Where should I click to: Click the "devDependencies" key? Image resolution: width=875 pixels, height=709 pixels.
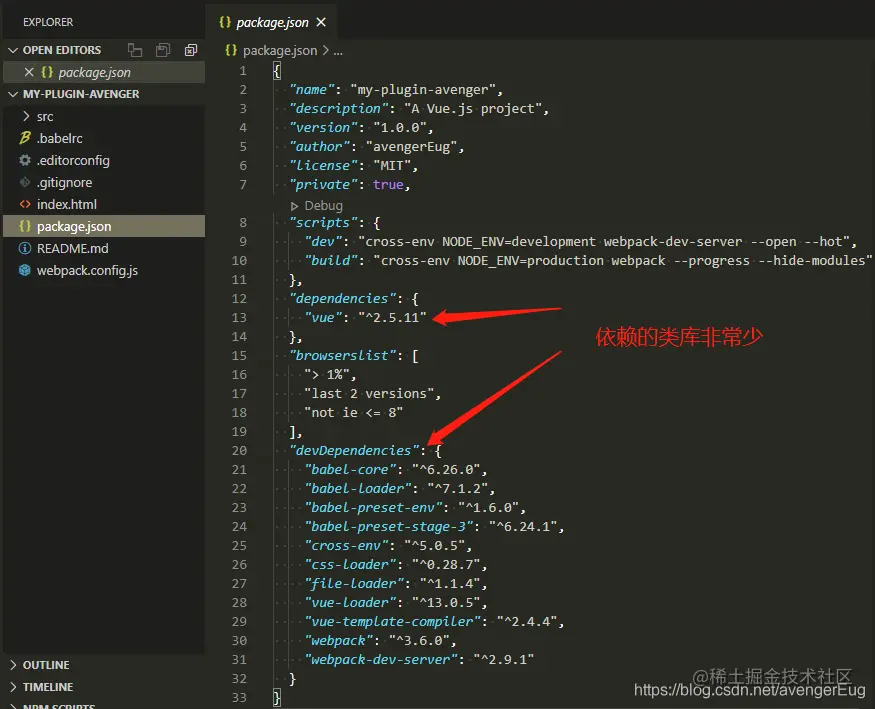point(354,450)
